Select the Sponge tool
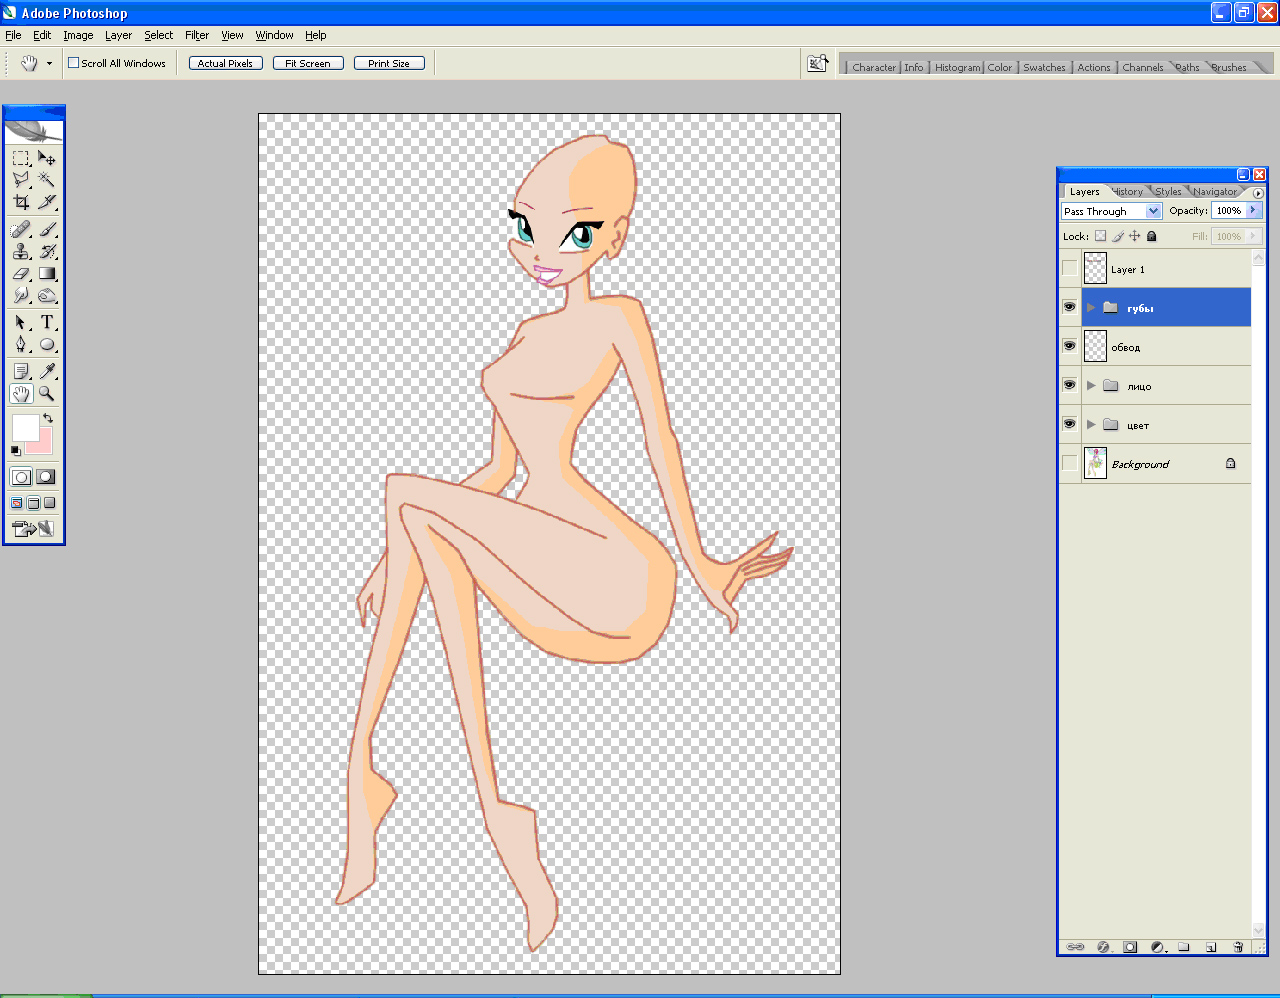 [47, 295]
